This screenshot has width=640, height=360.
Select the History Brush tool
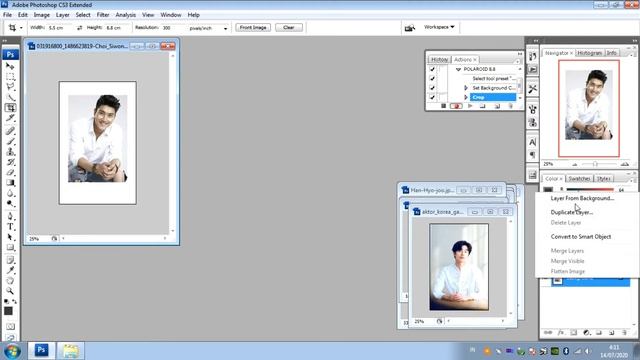tap(10, 162)
